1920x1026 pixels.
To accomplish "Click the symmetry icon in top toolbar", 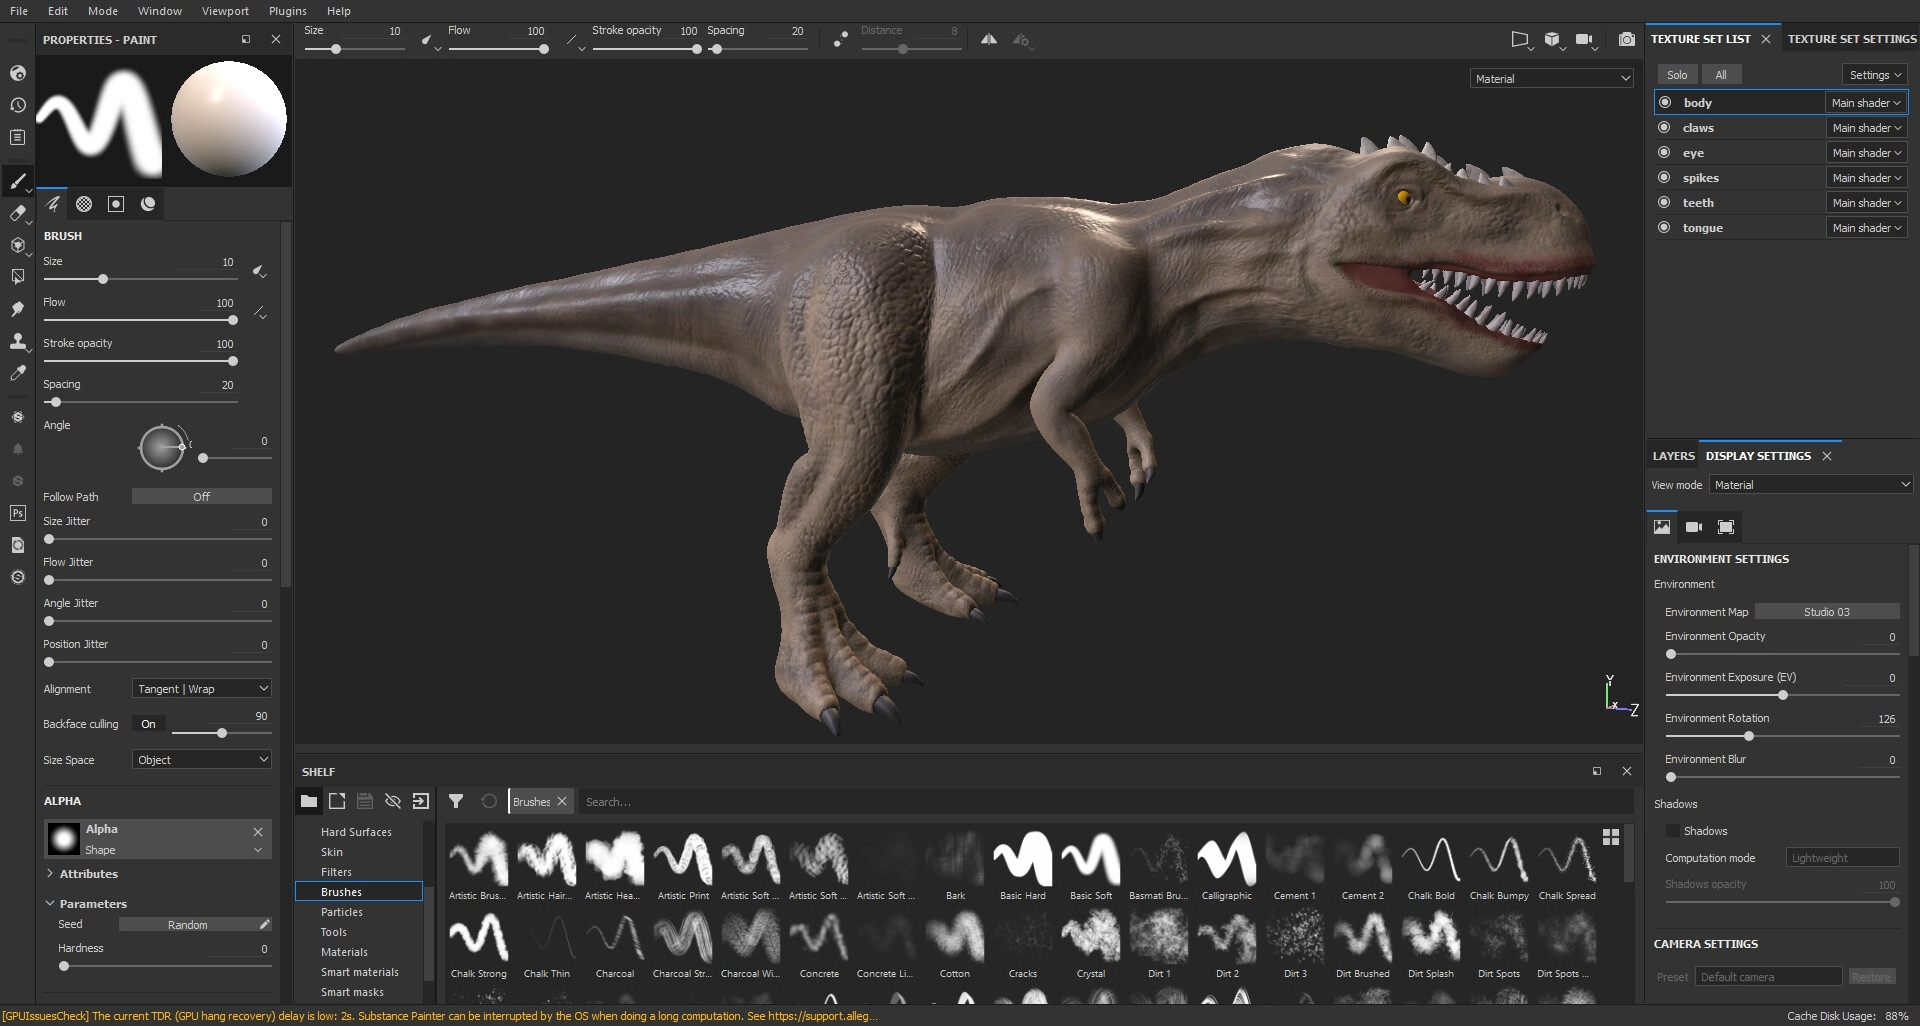I will [988, 40].
